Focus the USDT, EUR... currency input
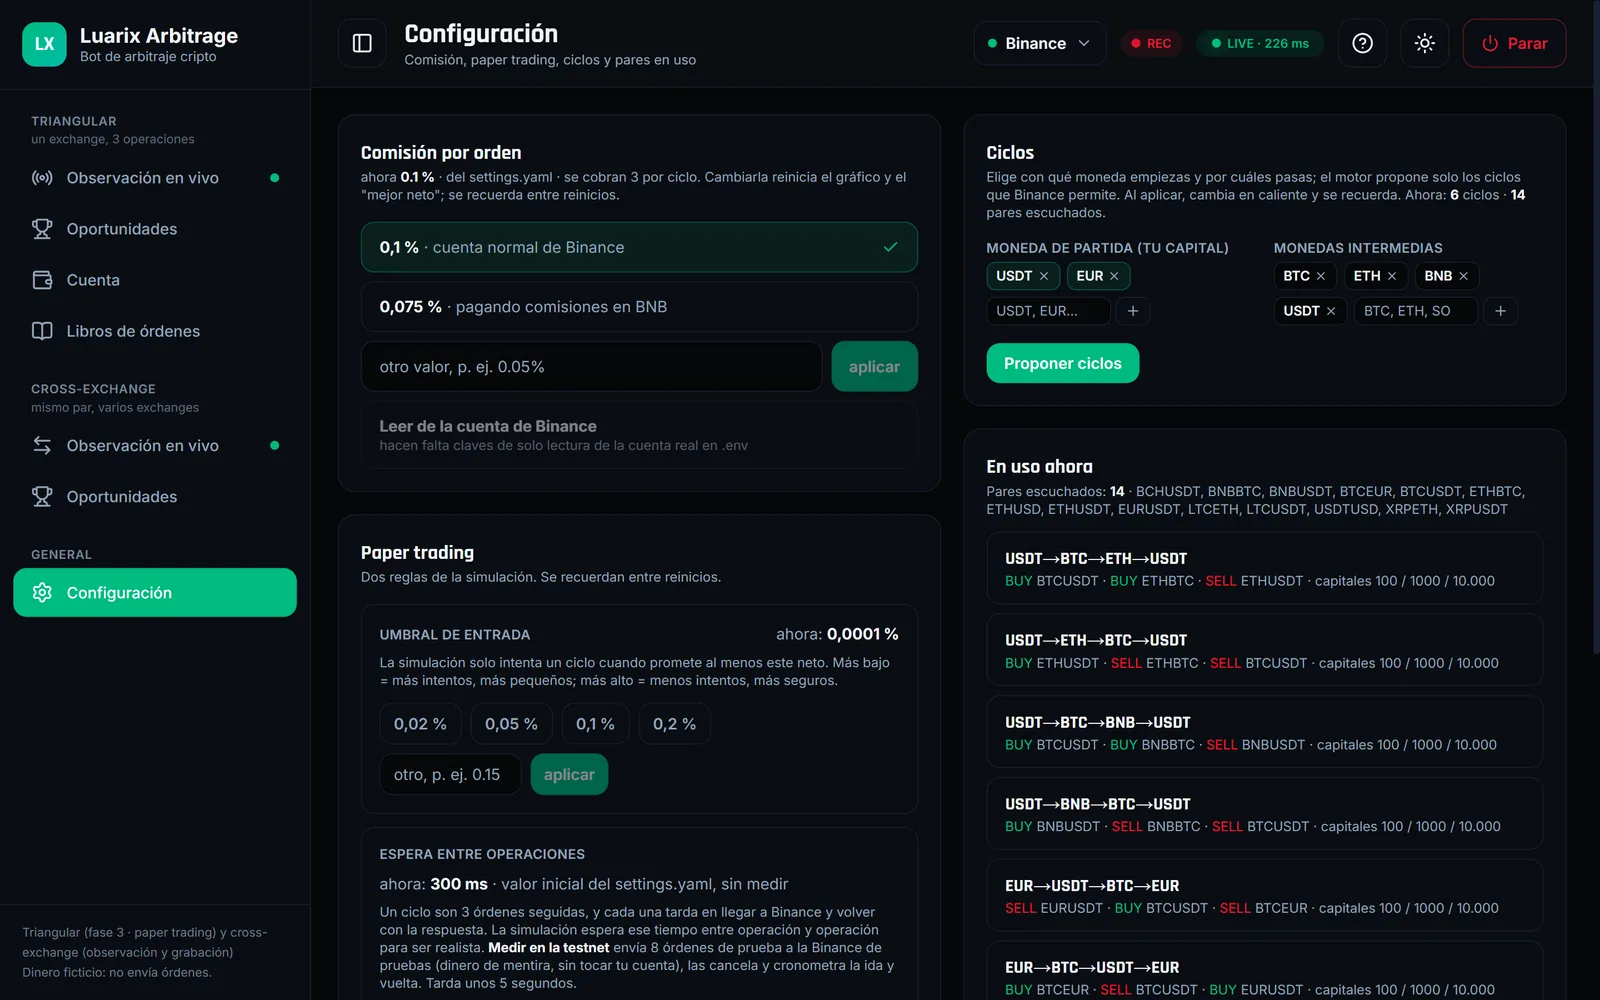The height and width of the screenshot is (1000, 1600). click(x=1048, y=311)
